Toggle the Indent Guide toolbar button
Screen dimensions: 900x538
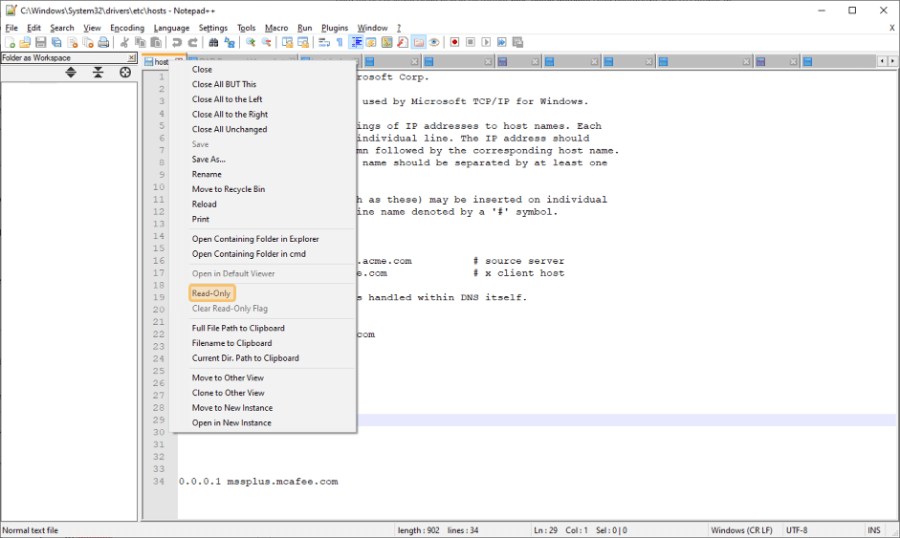[356, 42]
